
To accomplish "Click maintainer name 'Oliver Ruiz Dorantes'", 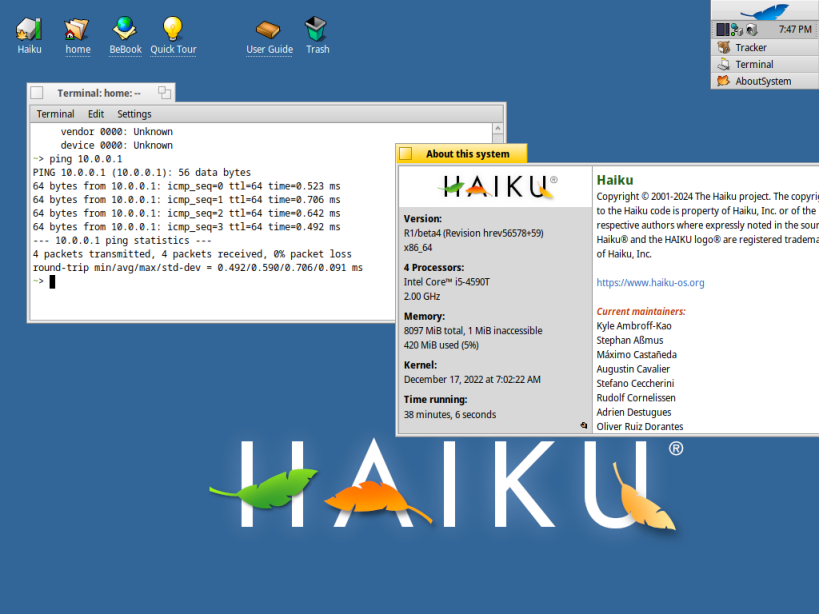I will pos(640,427).
